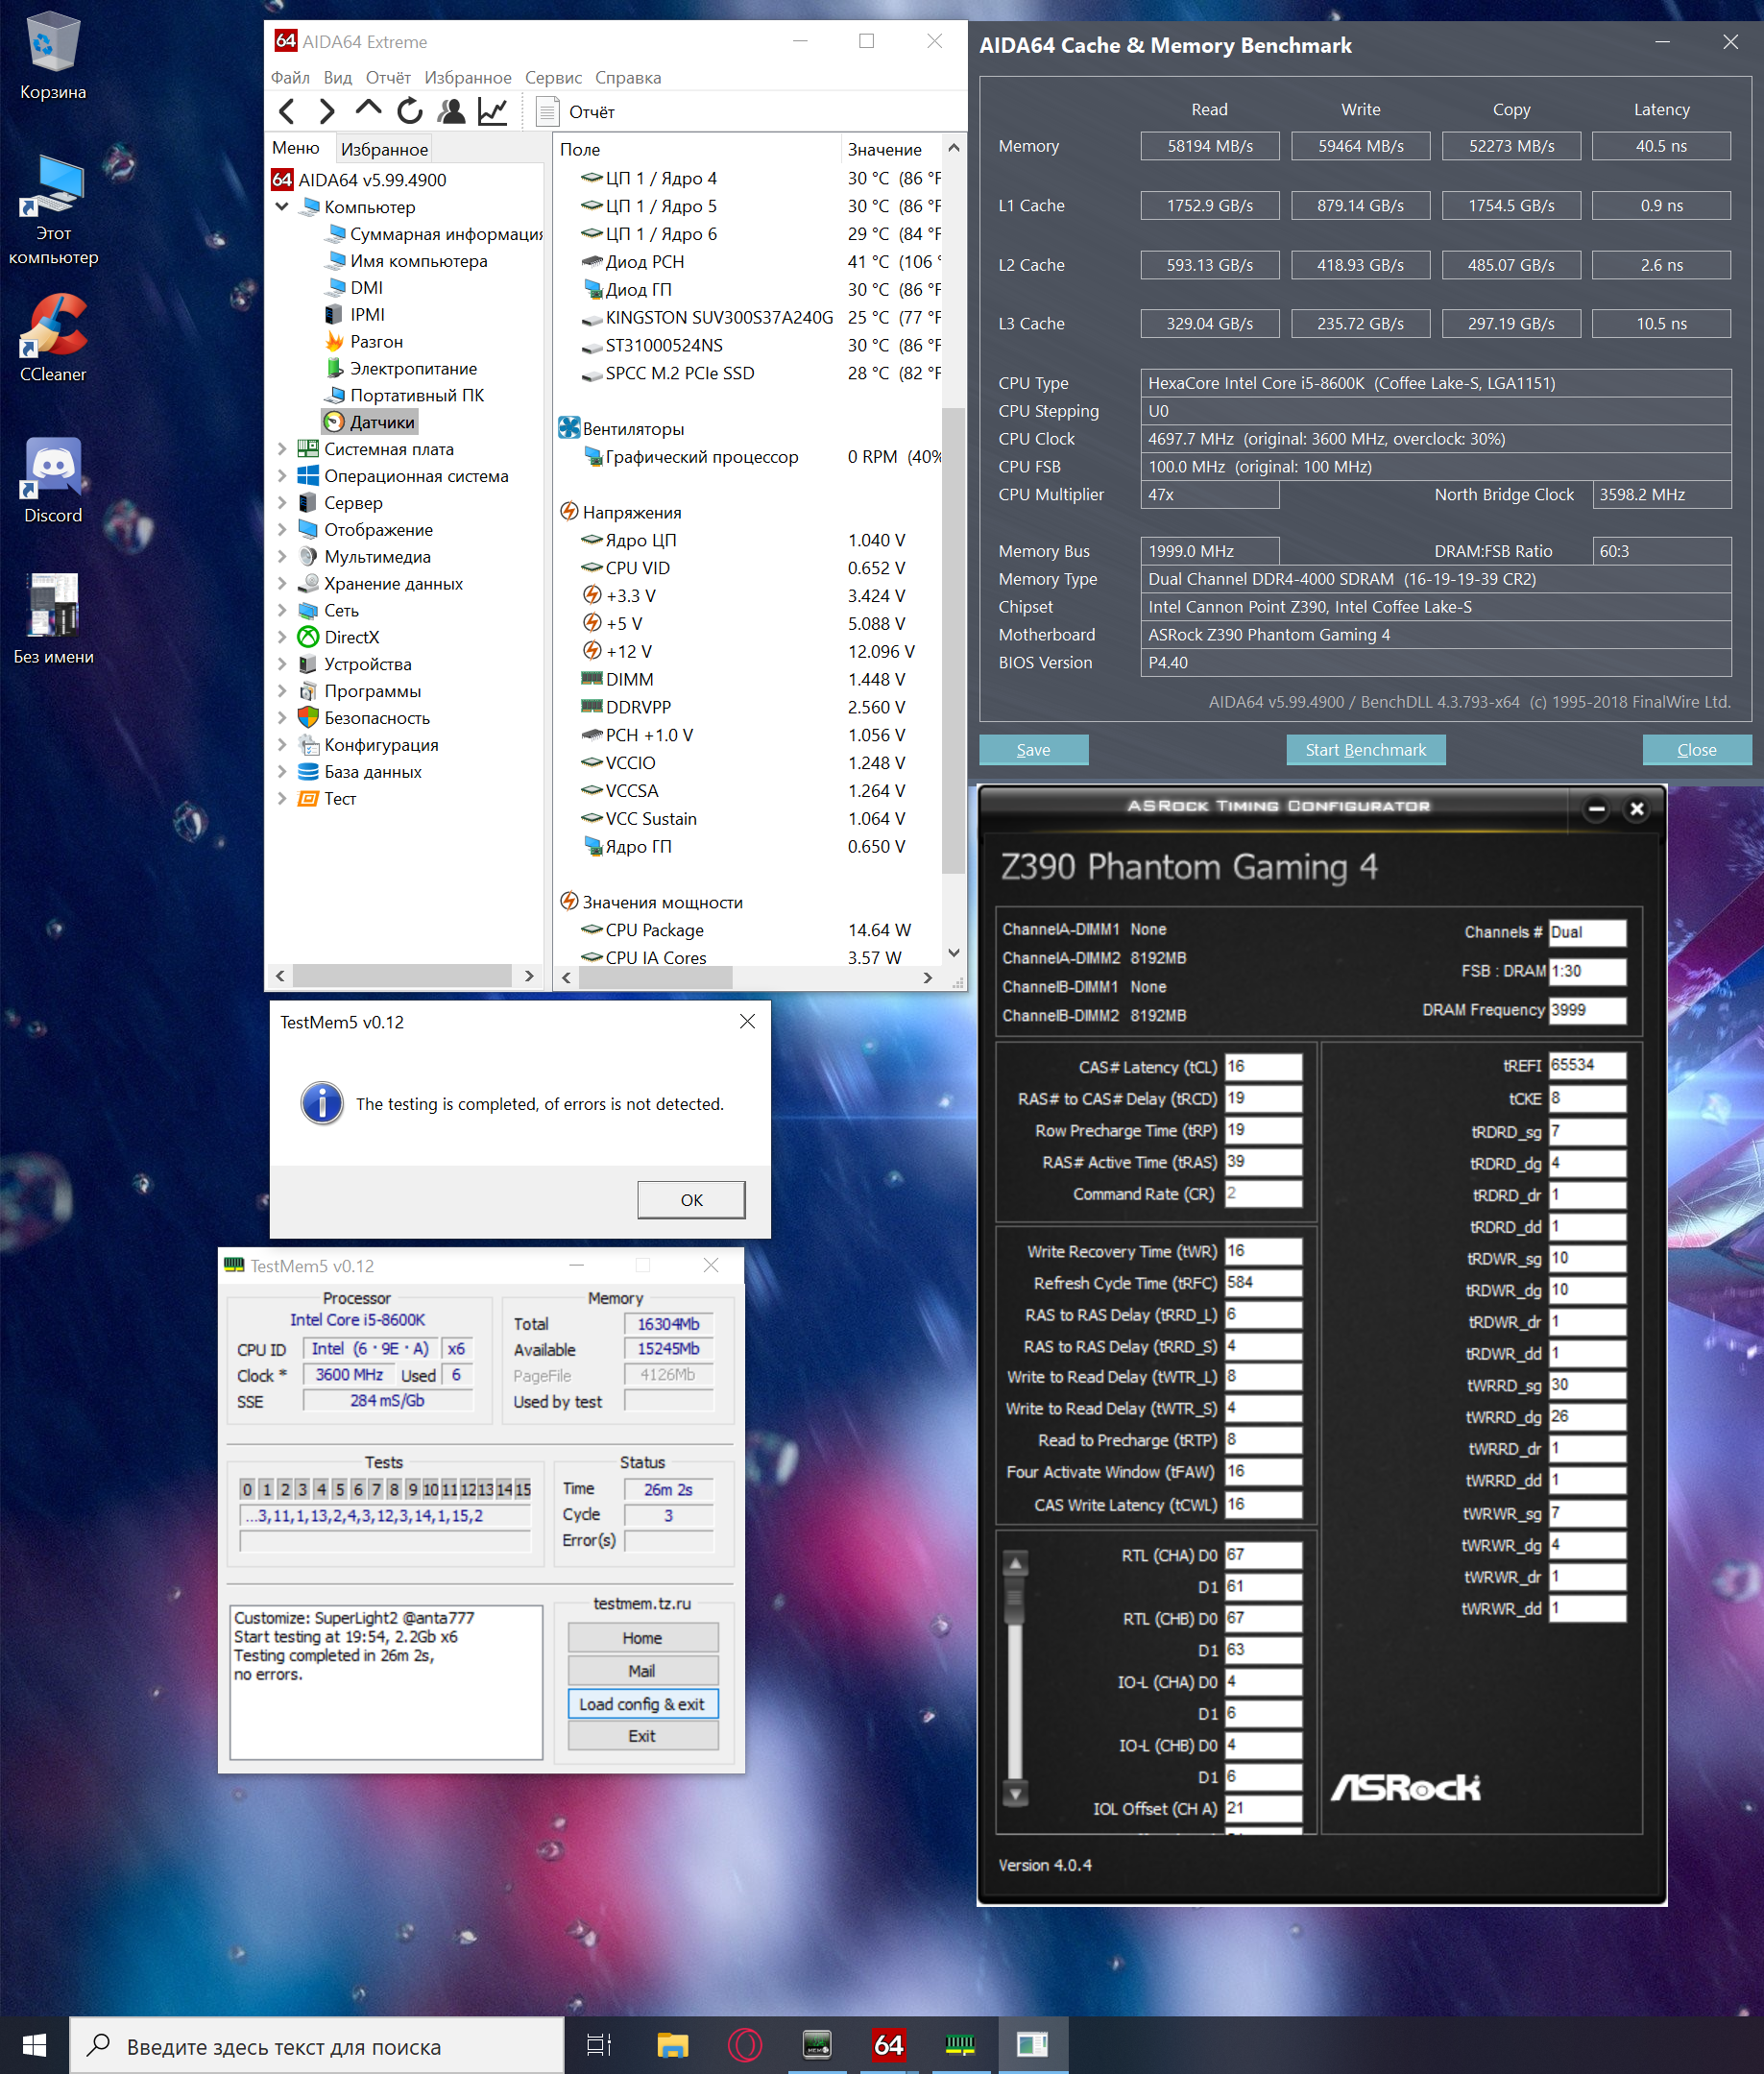The height and width of the screenshot is (2074, 1764).
Task: Click Save in Cache & Memory Benchmark
Action: 1034,751
